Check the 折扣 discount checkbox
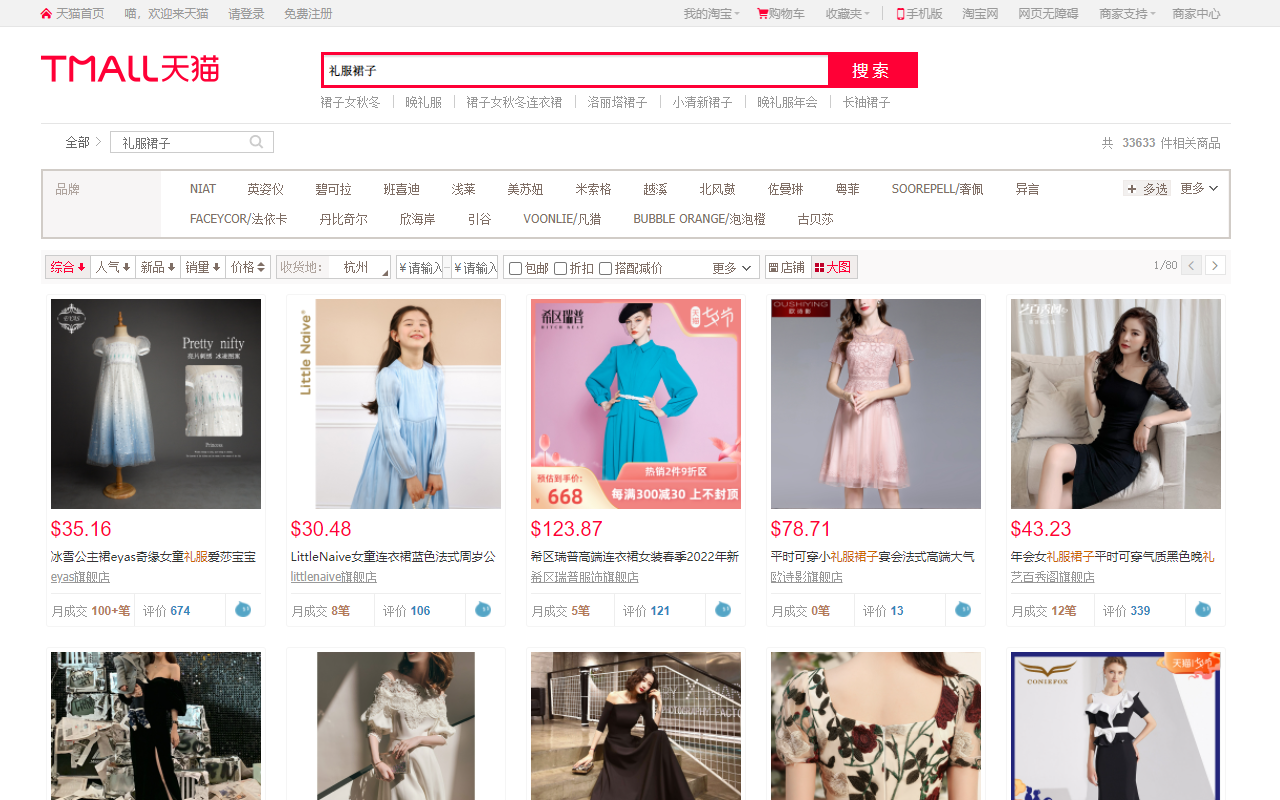Screen dimensions: 1280x800 coord(561,268)
